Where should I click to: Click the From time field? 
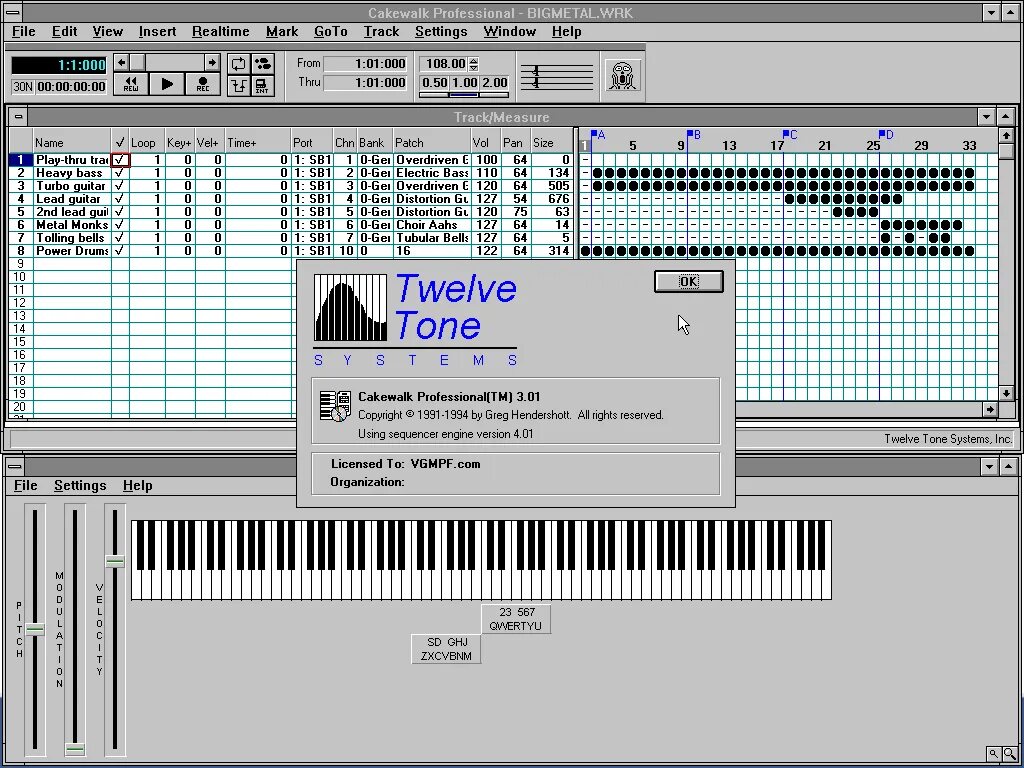click(366, 63)
